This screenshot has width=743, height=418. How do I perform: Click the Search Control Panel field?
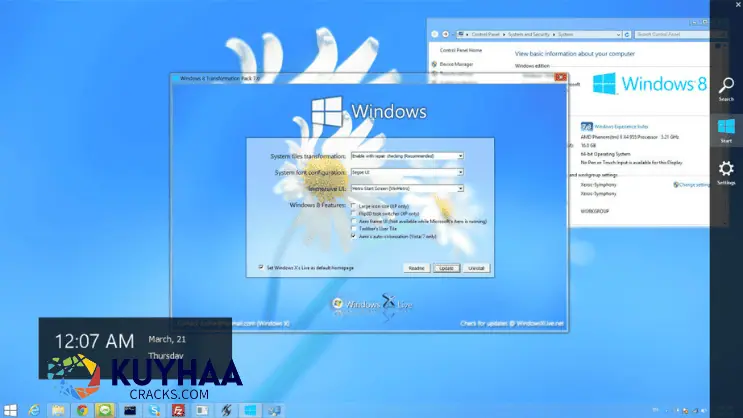670,35
